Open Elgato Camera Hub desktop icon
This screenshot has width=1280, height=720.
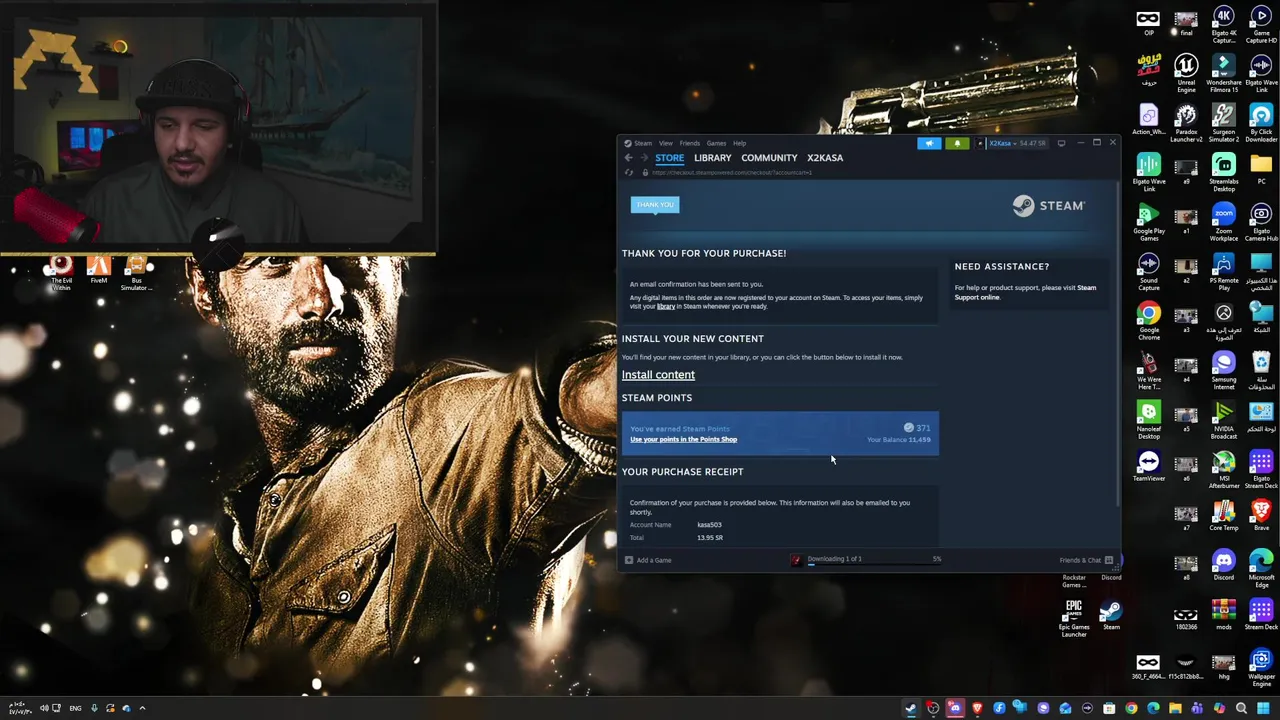coord(1261,222)
